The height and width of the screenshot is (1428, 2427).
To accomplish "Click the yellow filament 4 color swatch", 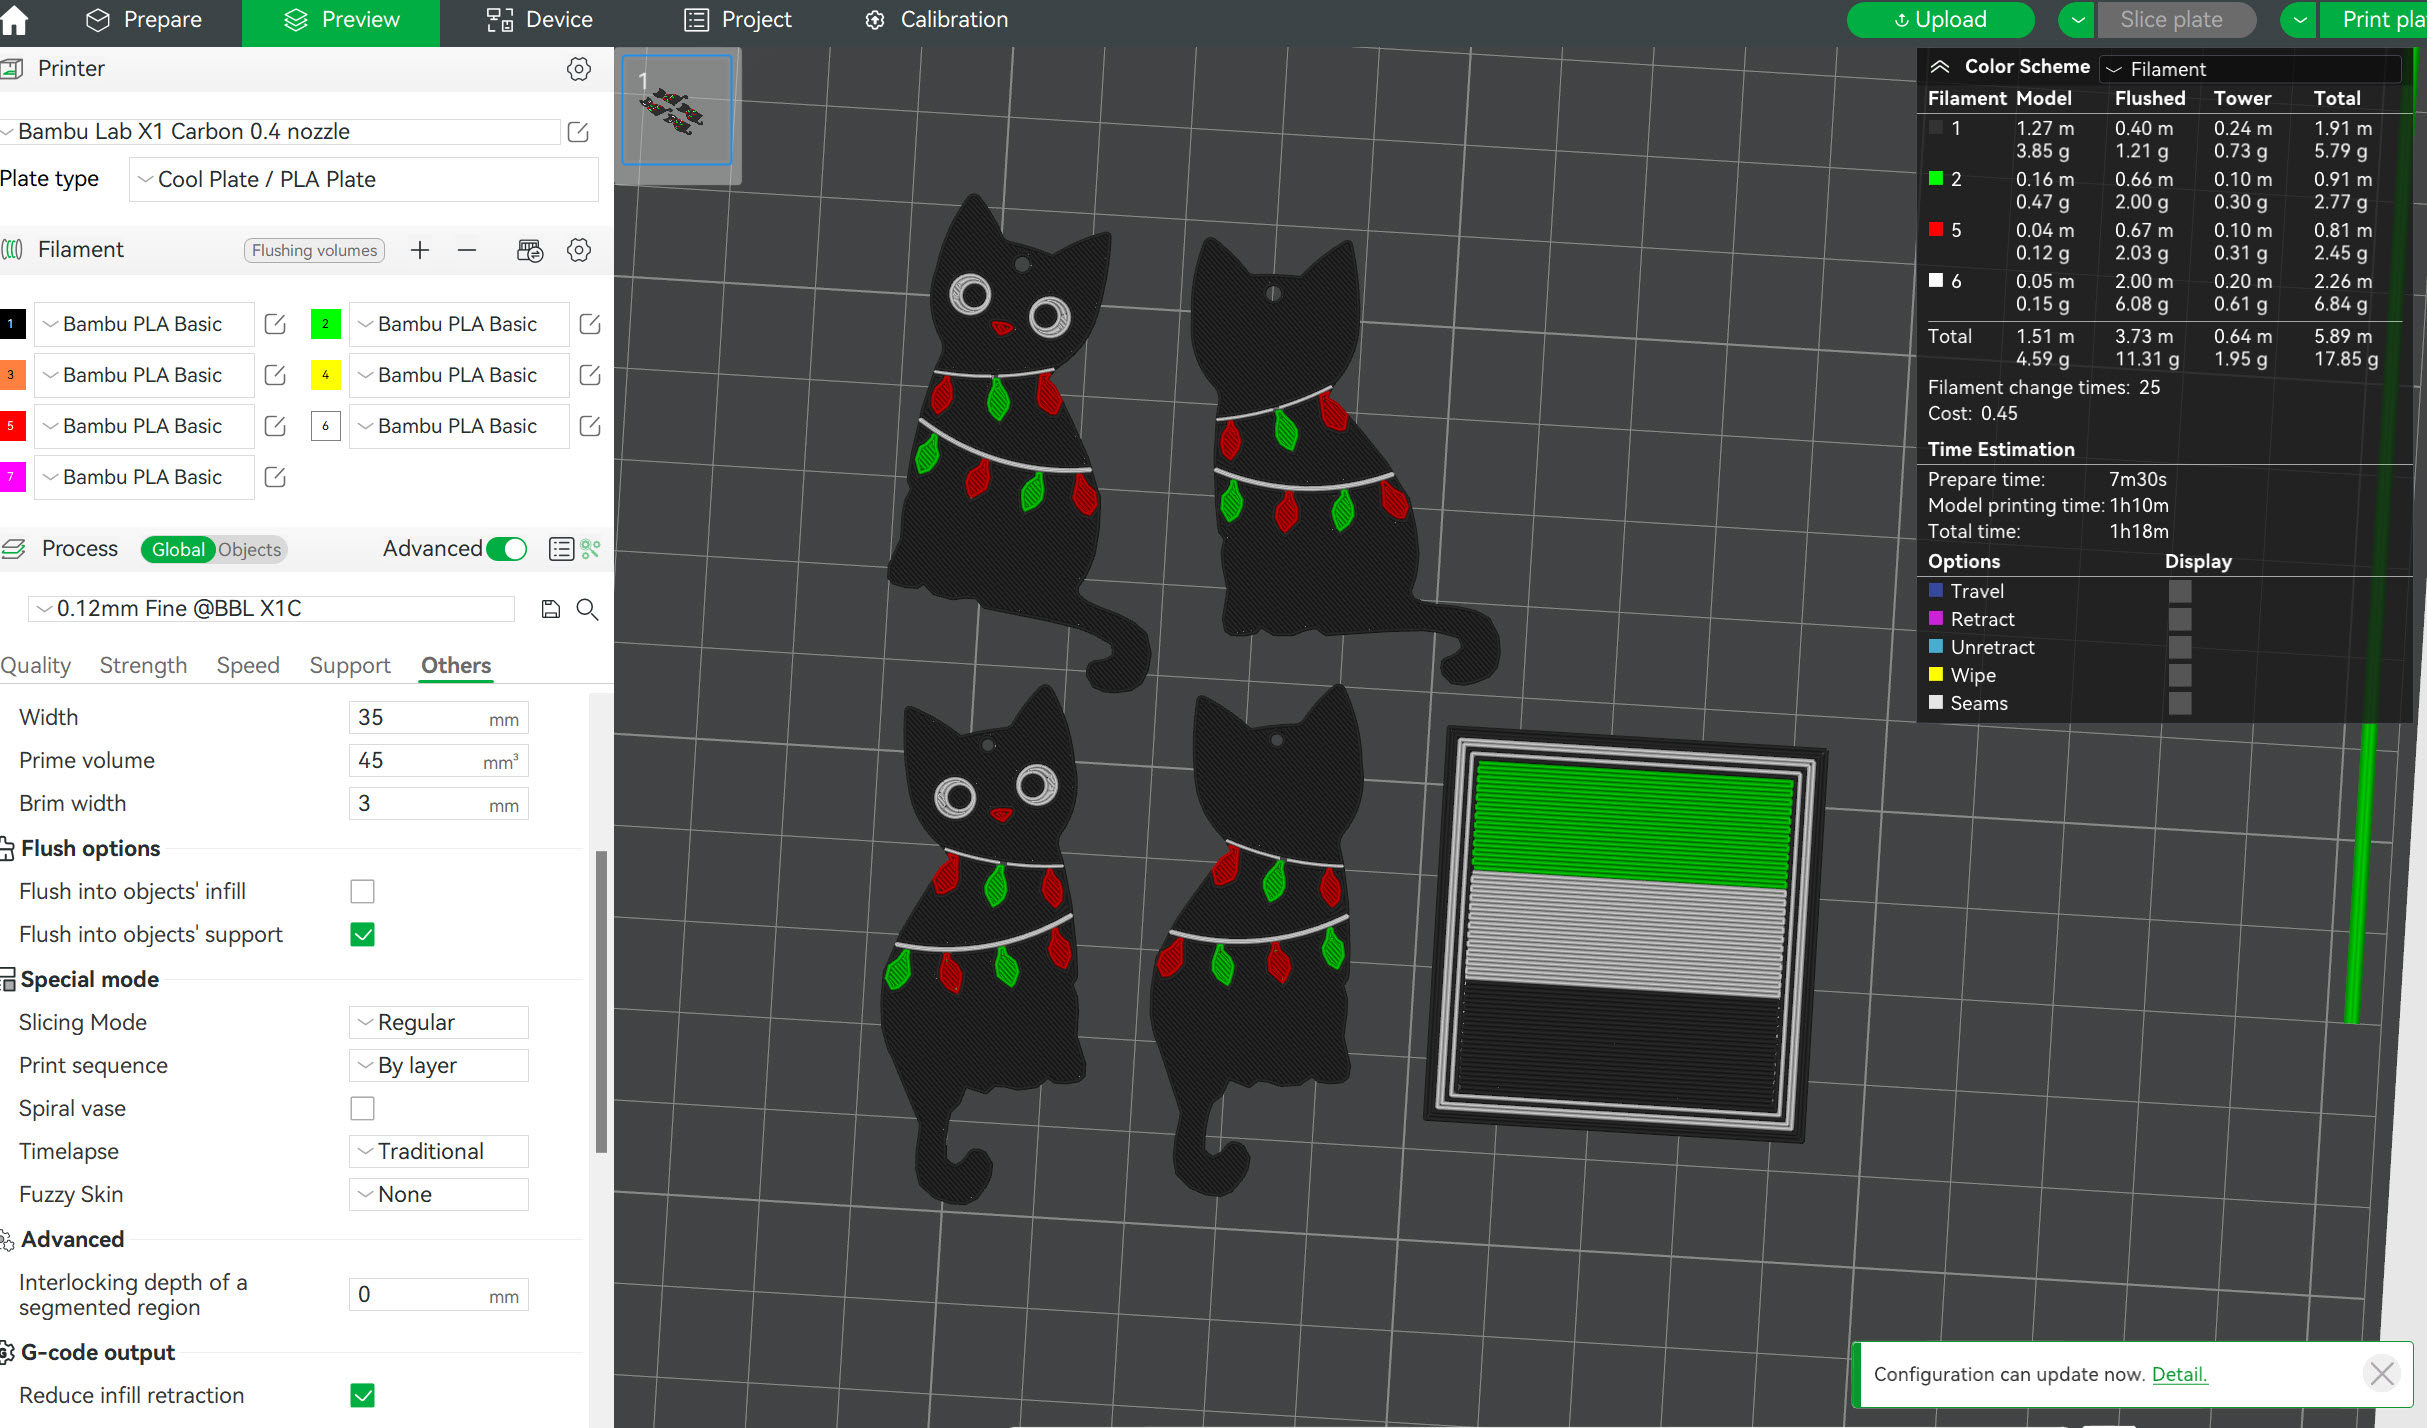I will 326,375.
